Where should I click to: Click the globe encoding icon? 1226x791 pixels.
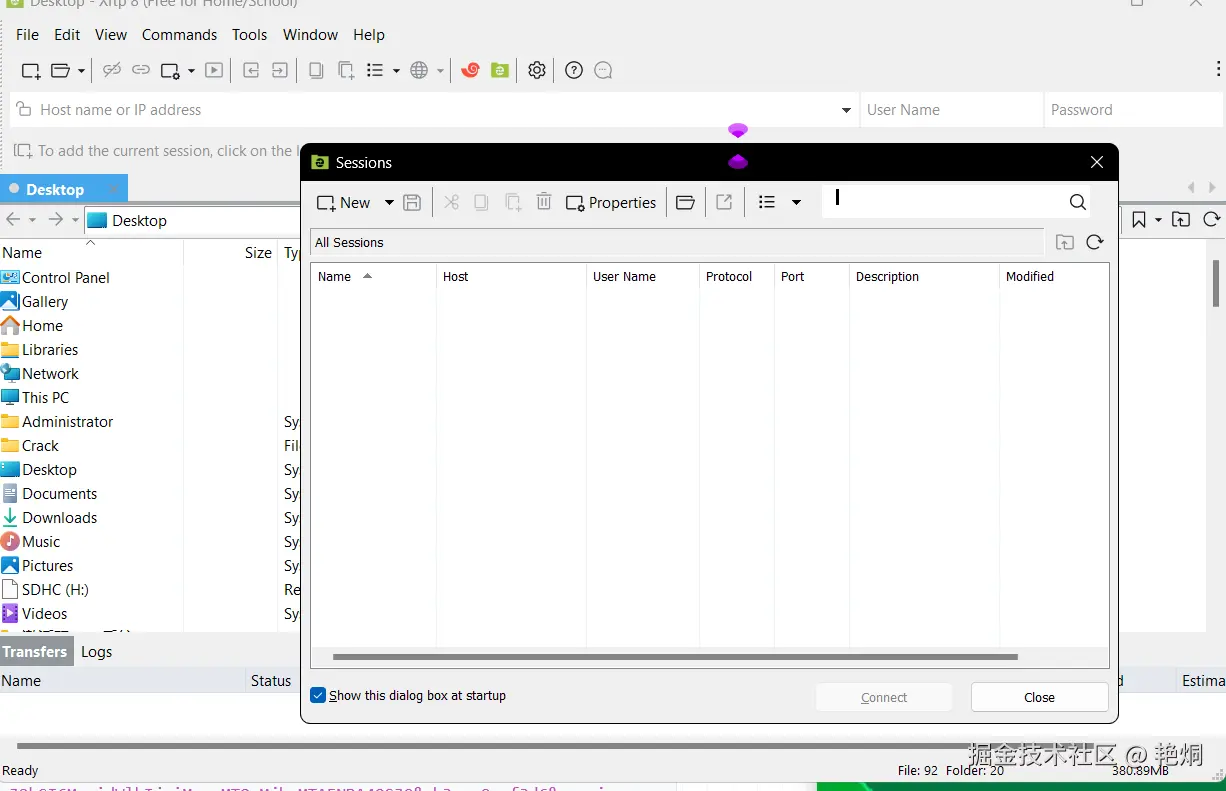(419, 70)
